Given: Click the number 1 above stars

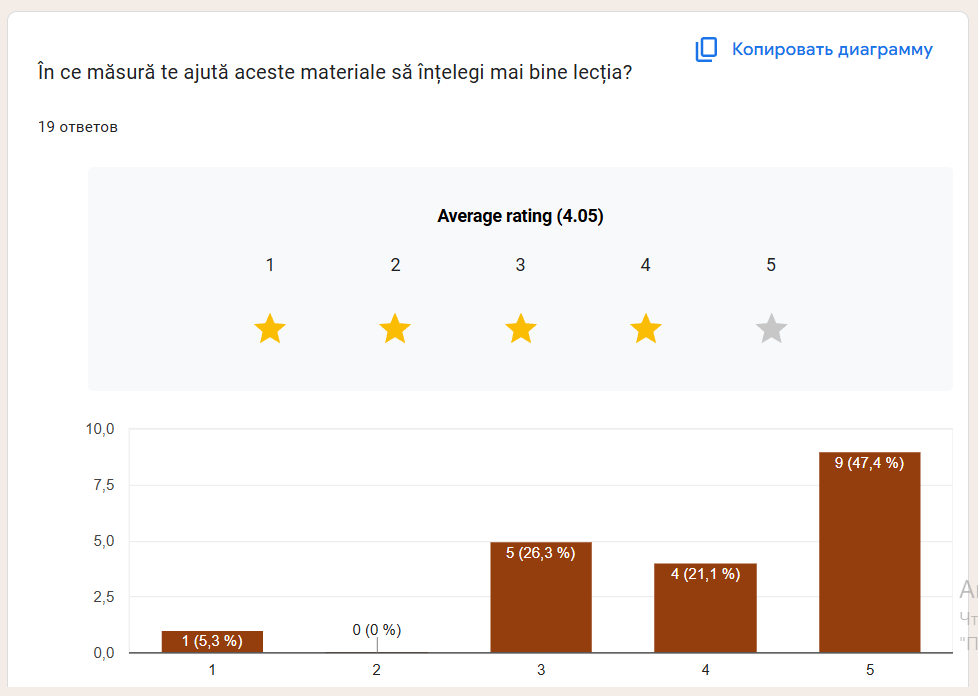Looking at the screenshot, I should [x=270, y=265].
